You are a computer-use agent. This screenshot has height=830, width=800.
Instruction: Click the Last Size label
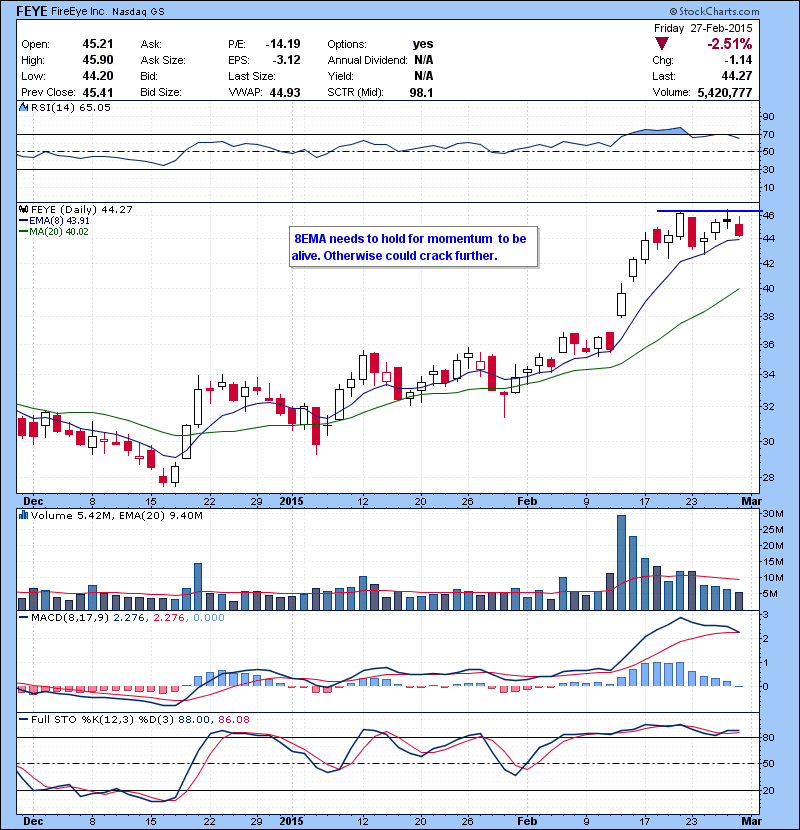(252, 76)
